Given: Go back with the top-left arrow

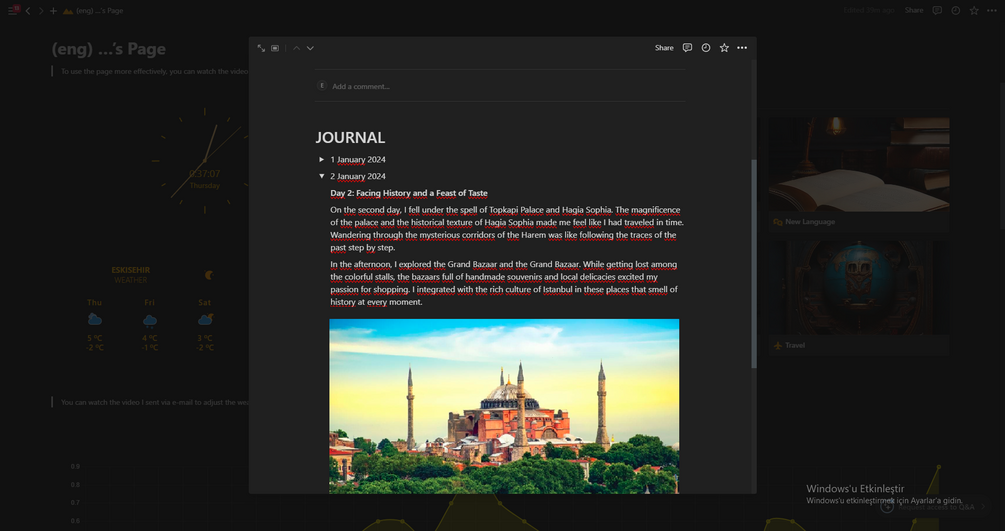Looking at the screenshot, I should point(28,11).
